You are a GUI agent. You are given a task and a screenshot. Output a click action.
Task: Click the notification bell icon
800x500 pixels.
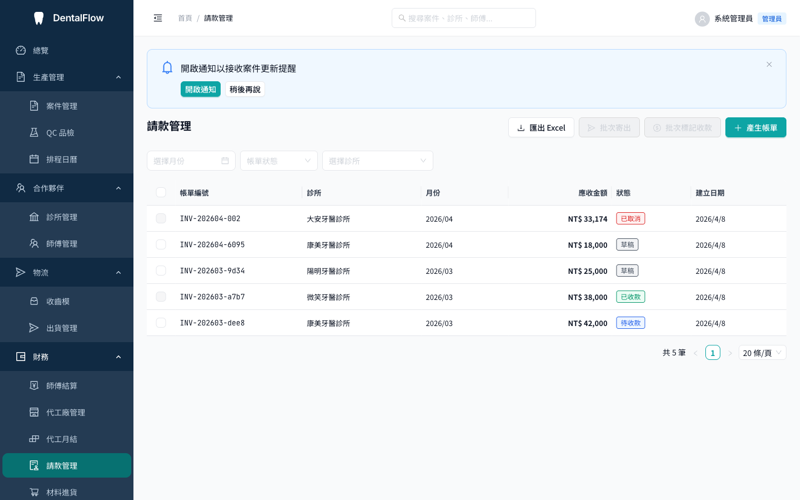point(167,68)
